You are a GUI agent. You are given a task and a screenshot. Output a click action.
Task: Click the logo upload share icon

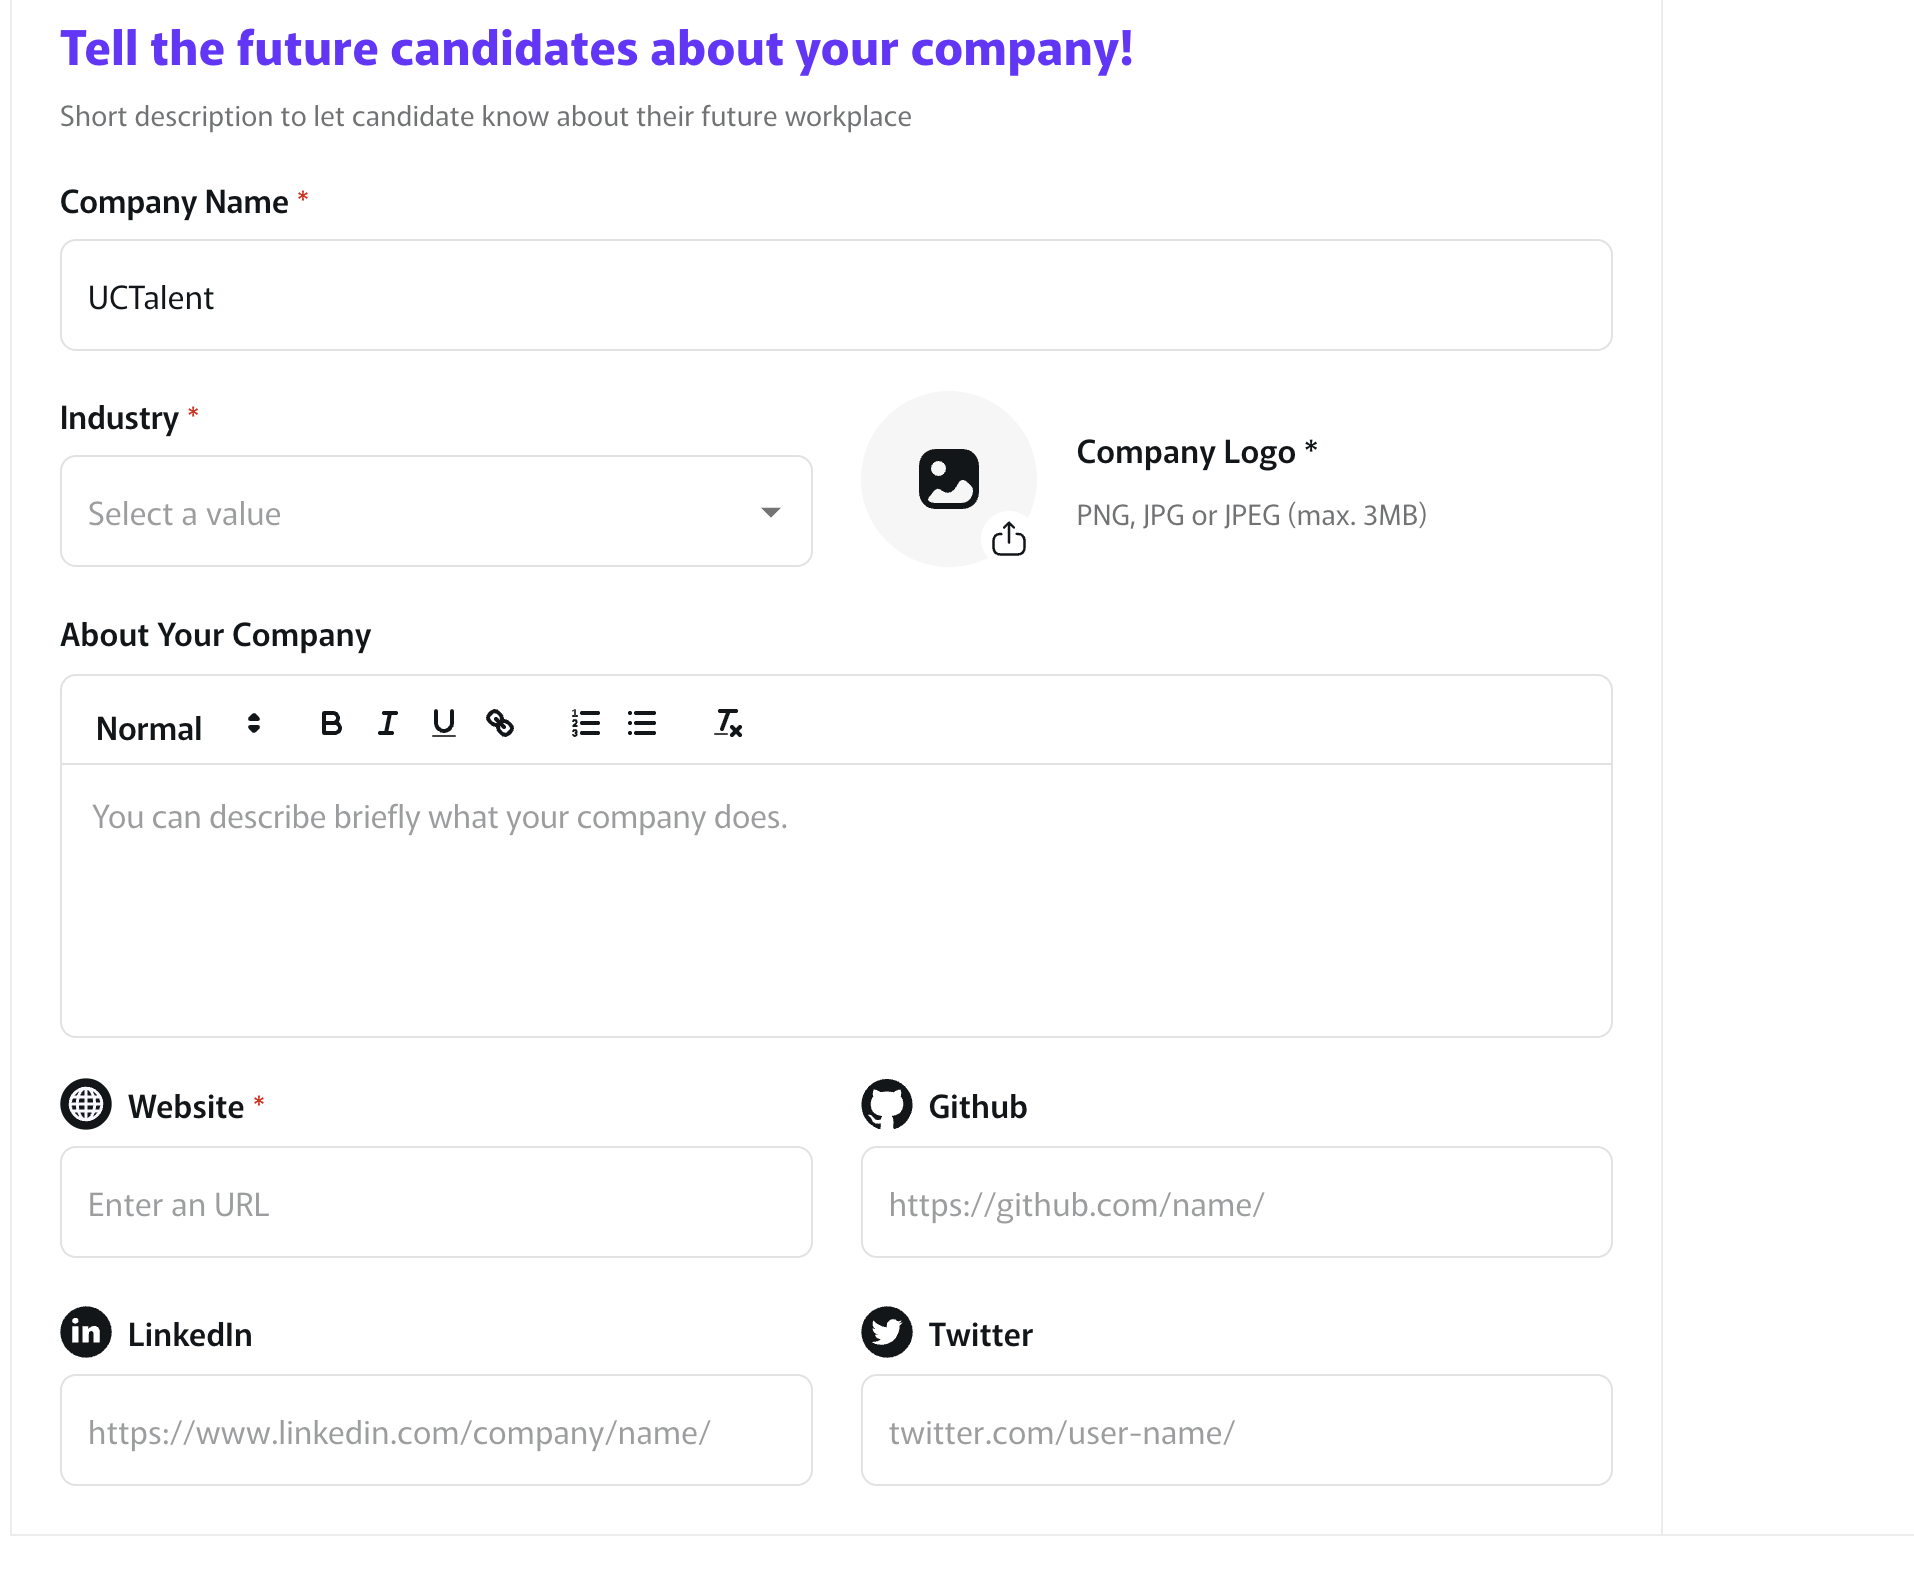click(x=1009, y=540)
